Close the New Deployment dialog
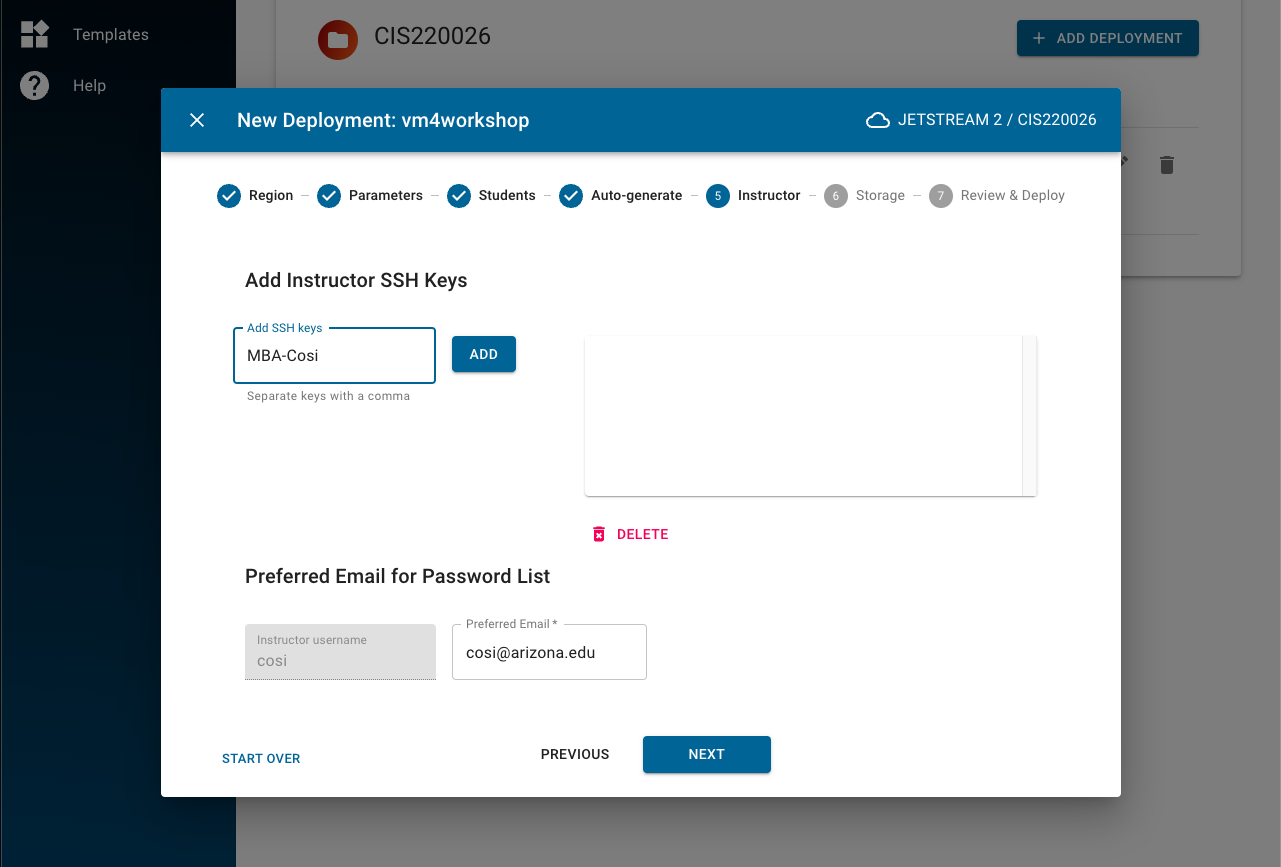Image resolution: width=1281 pixels, height=867 pixels. pos(197,120)
